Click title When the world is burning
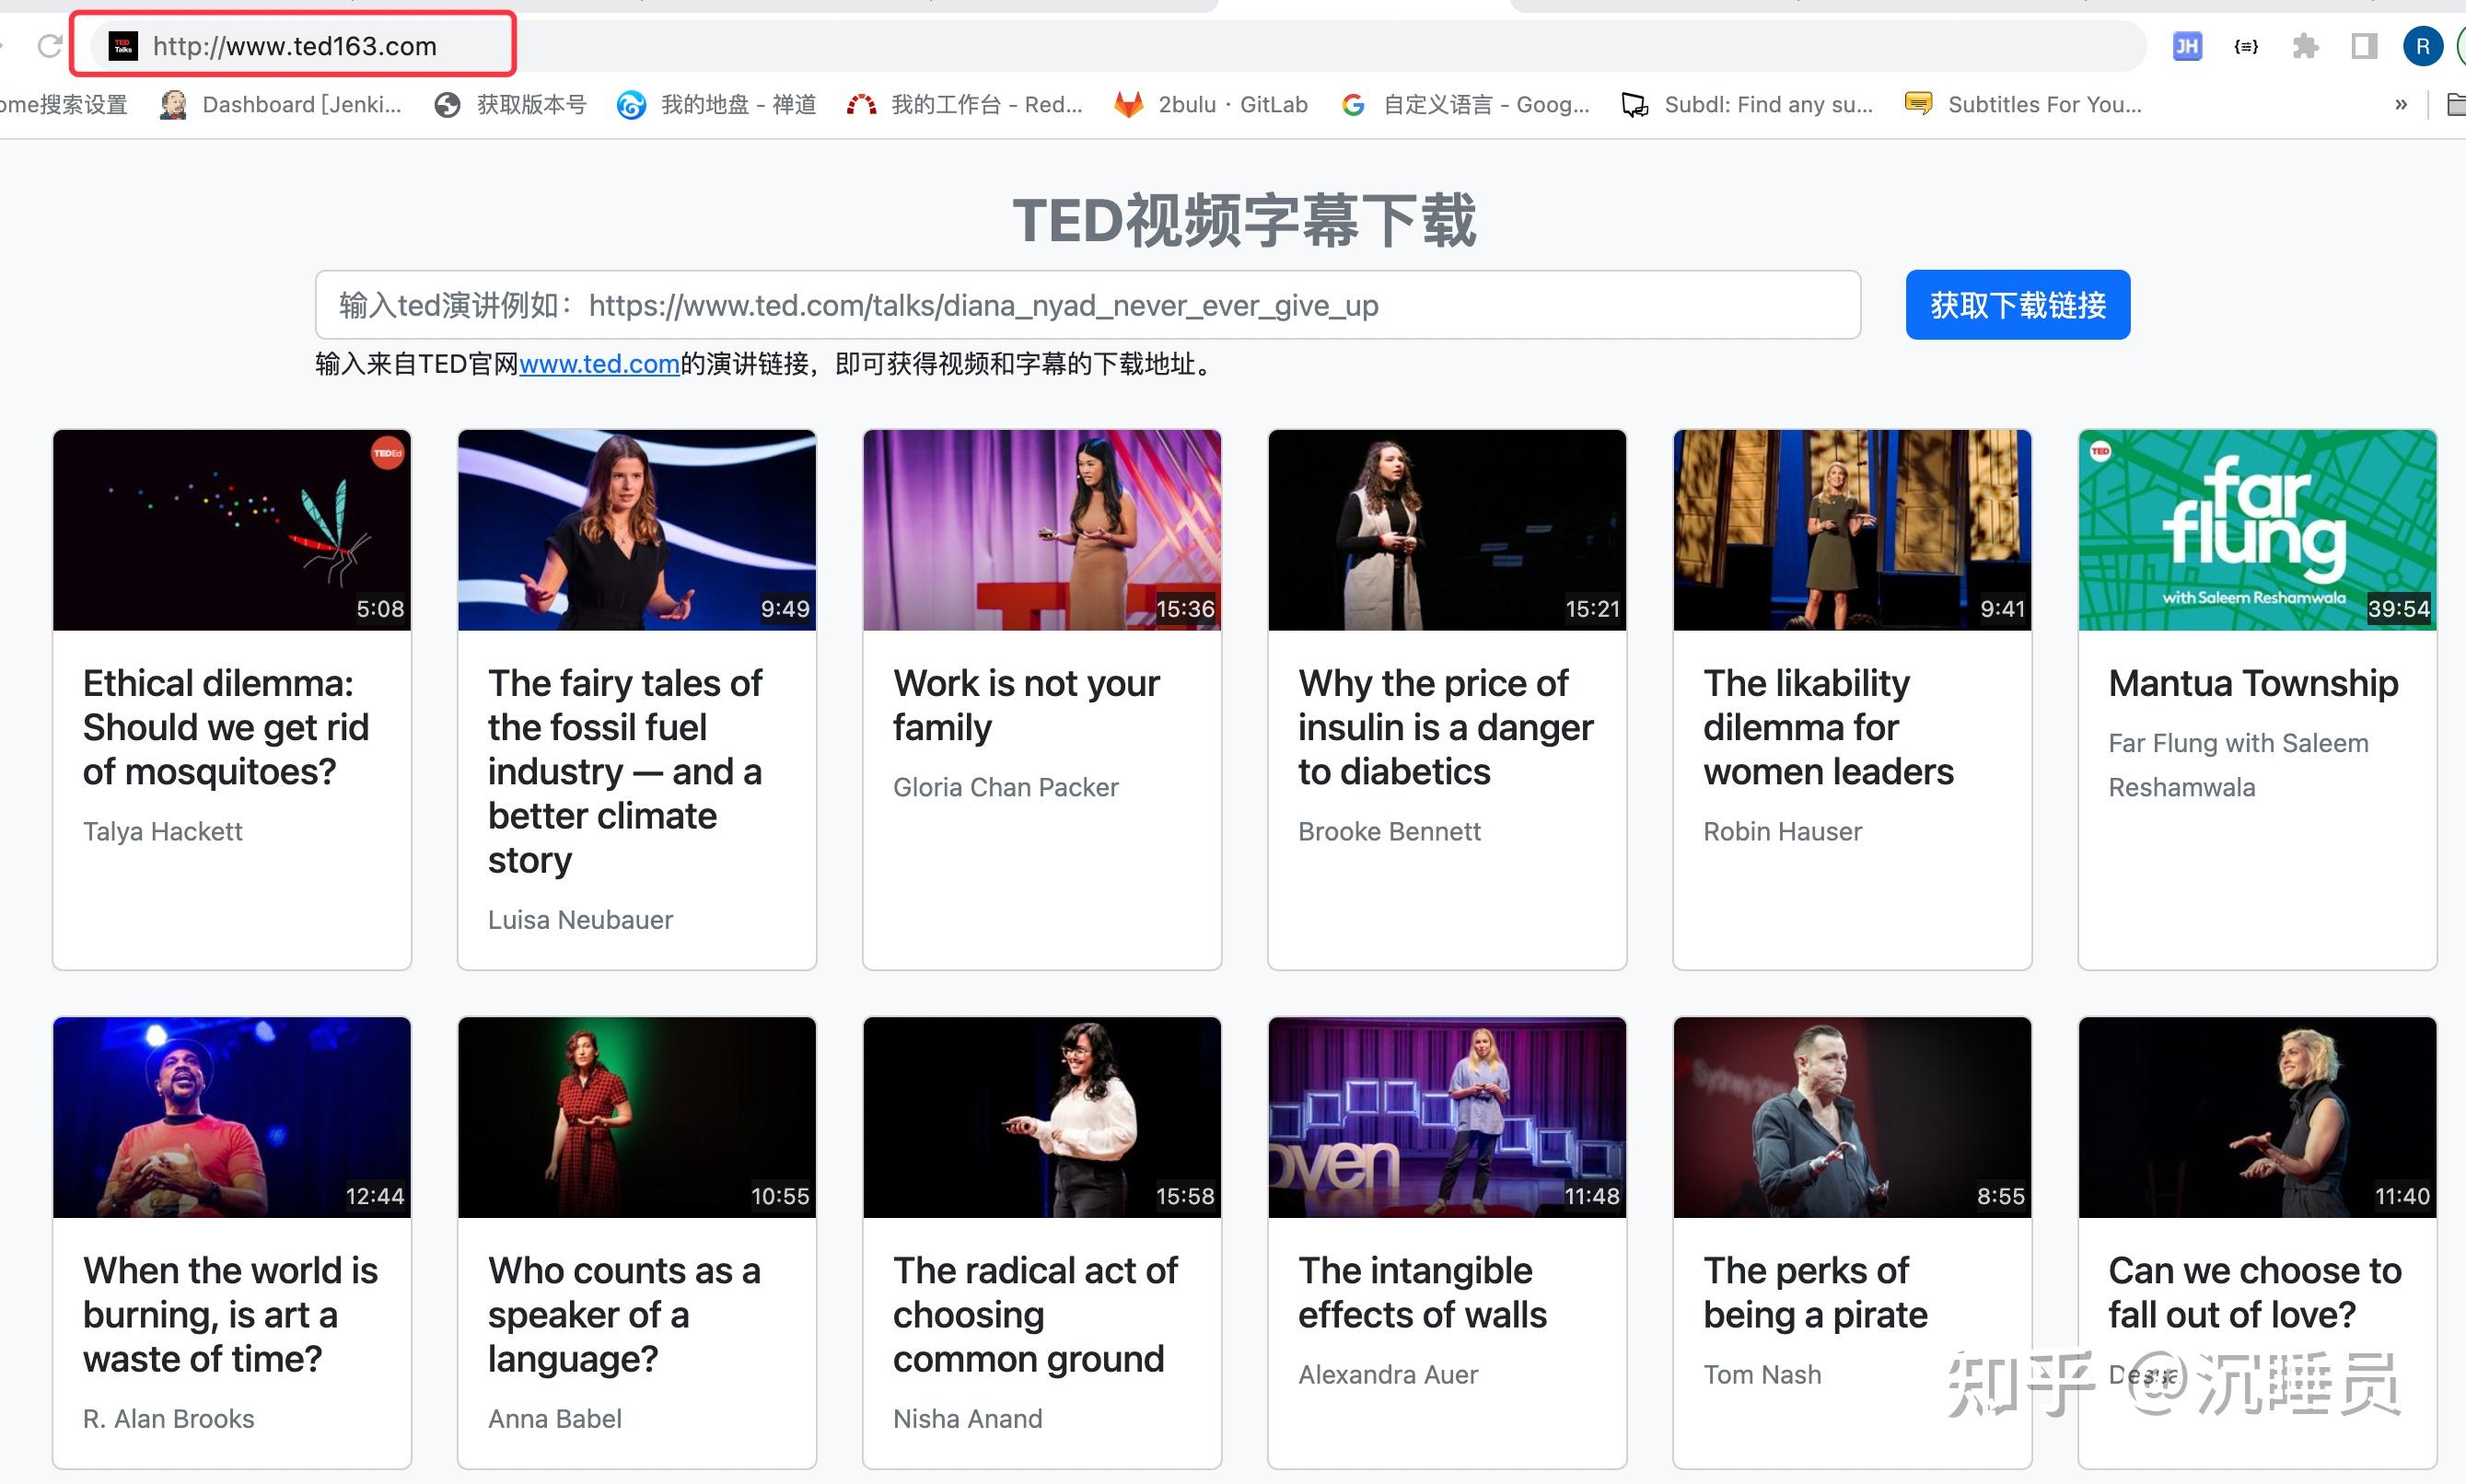This screenshot has width=2466, height=1484. 230,1314
